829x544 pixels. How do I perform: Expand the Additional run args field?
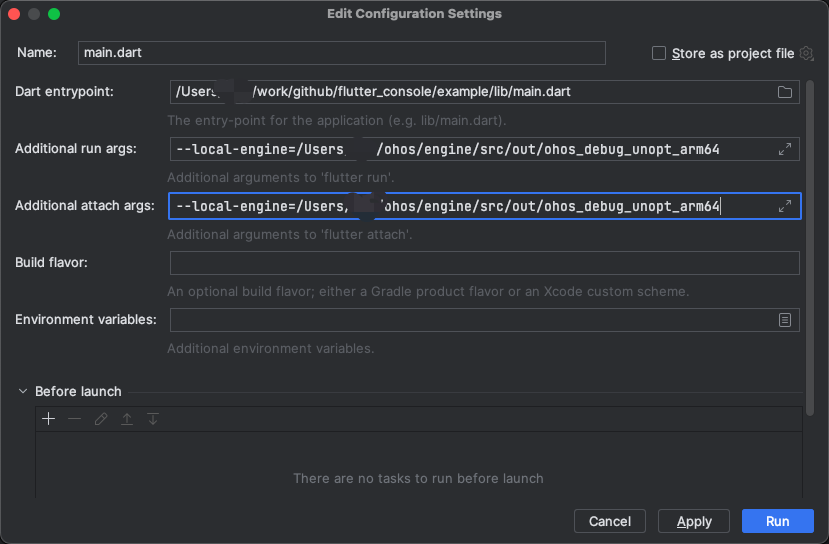[x=785, y=149]
